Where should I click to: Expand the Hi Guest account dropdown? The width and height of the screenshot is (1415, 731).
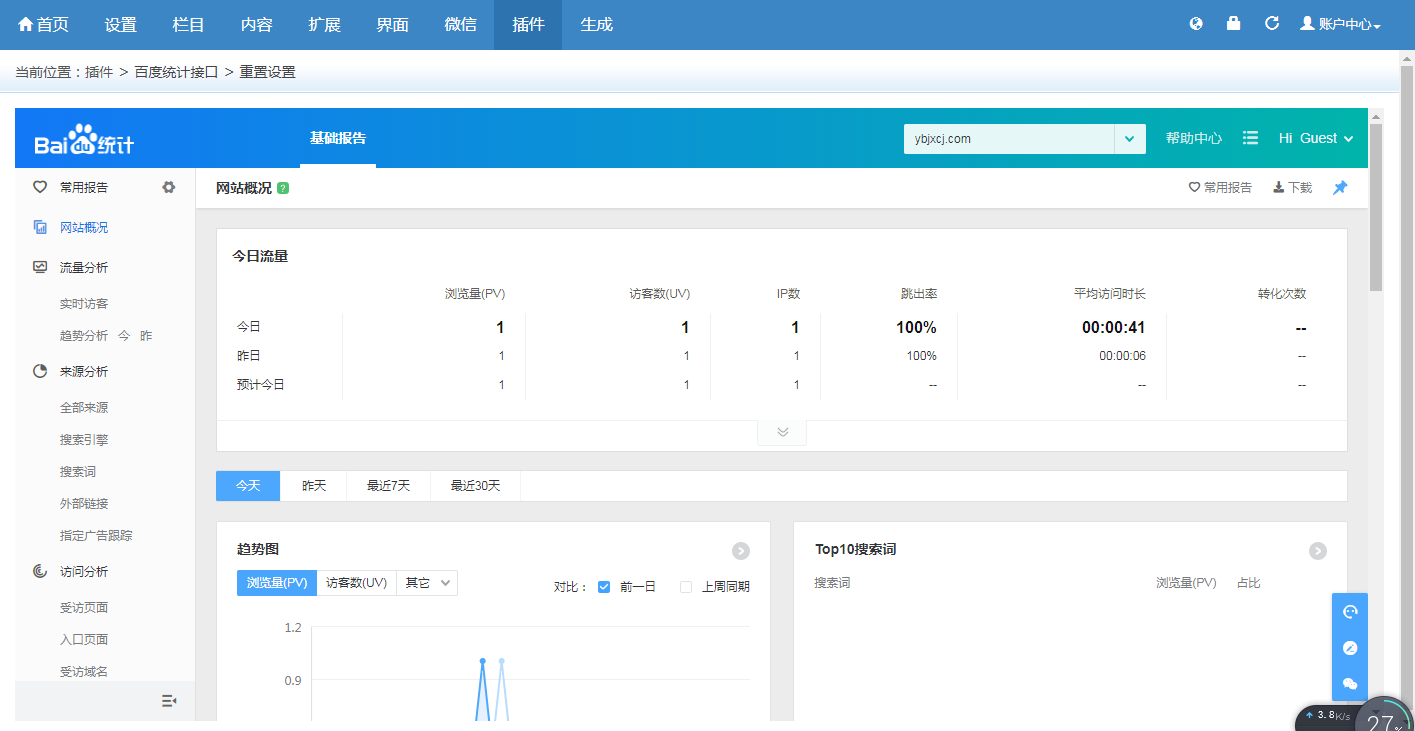click(x=1315, y=138)
